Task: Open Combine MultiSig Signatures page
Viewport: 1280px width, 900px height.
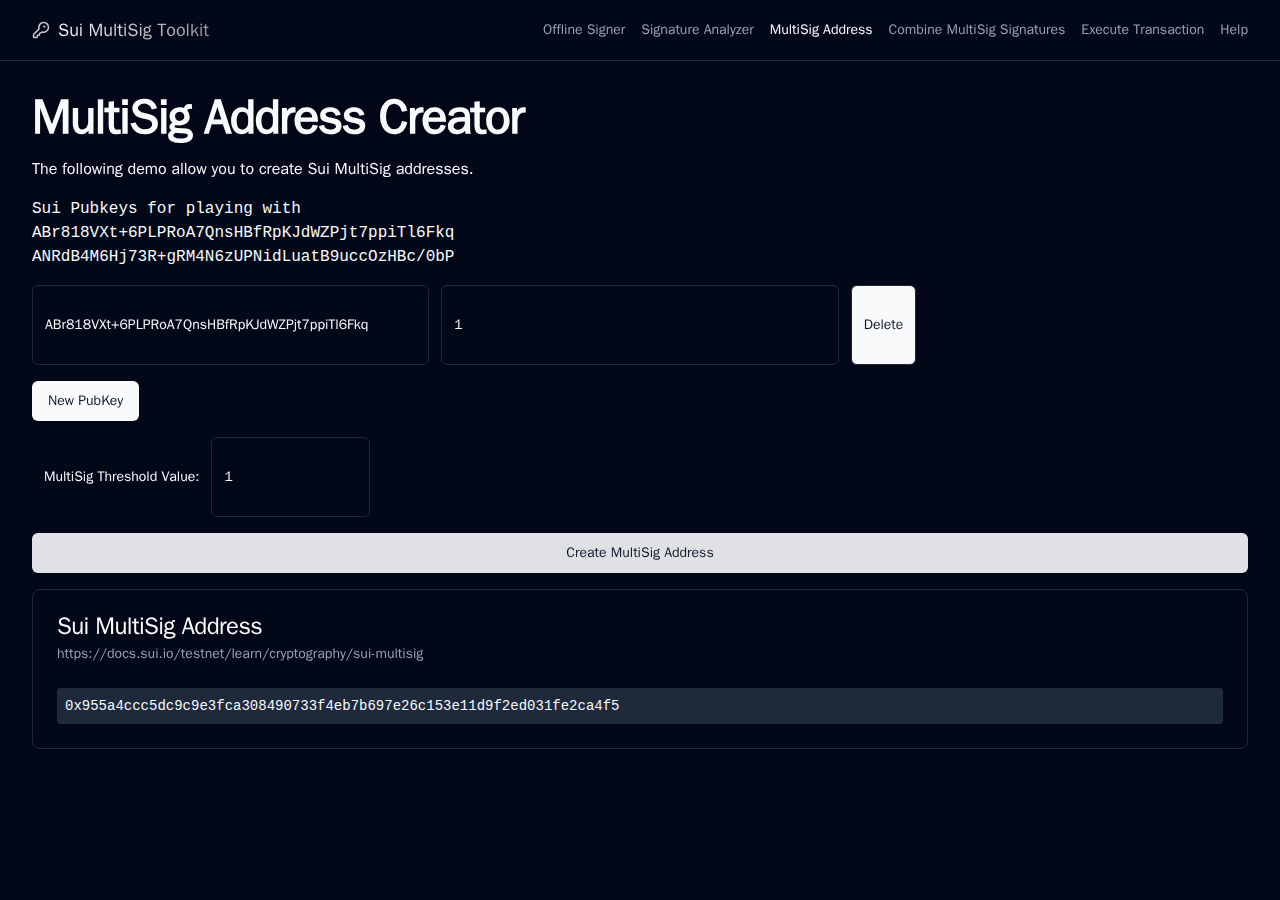Action: (x=976, y=30)
